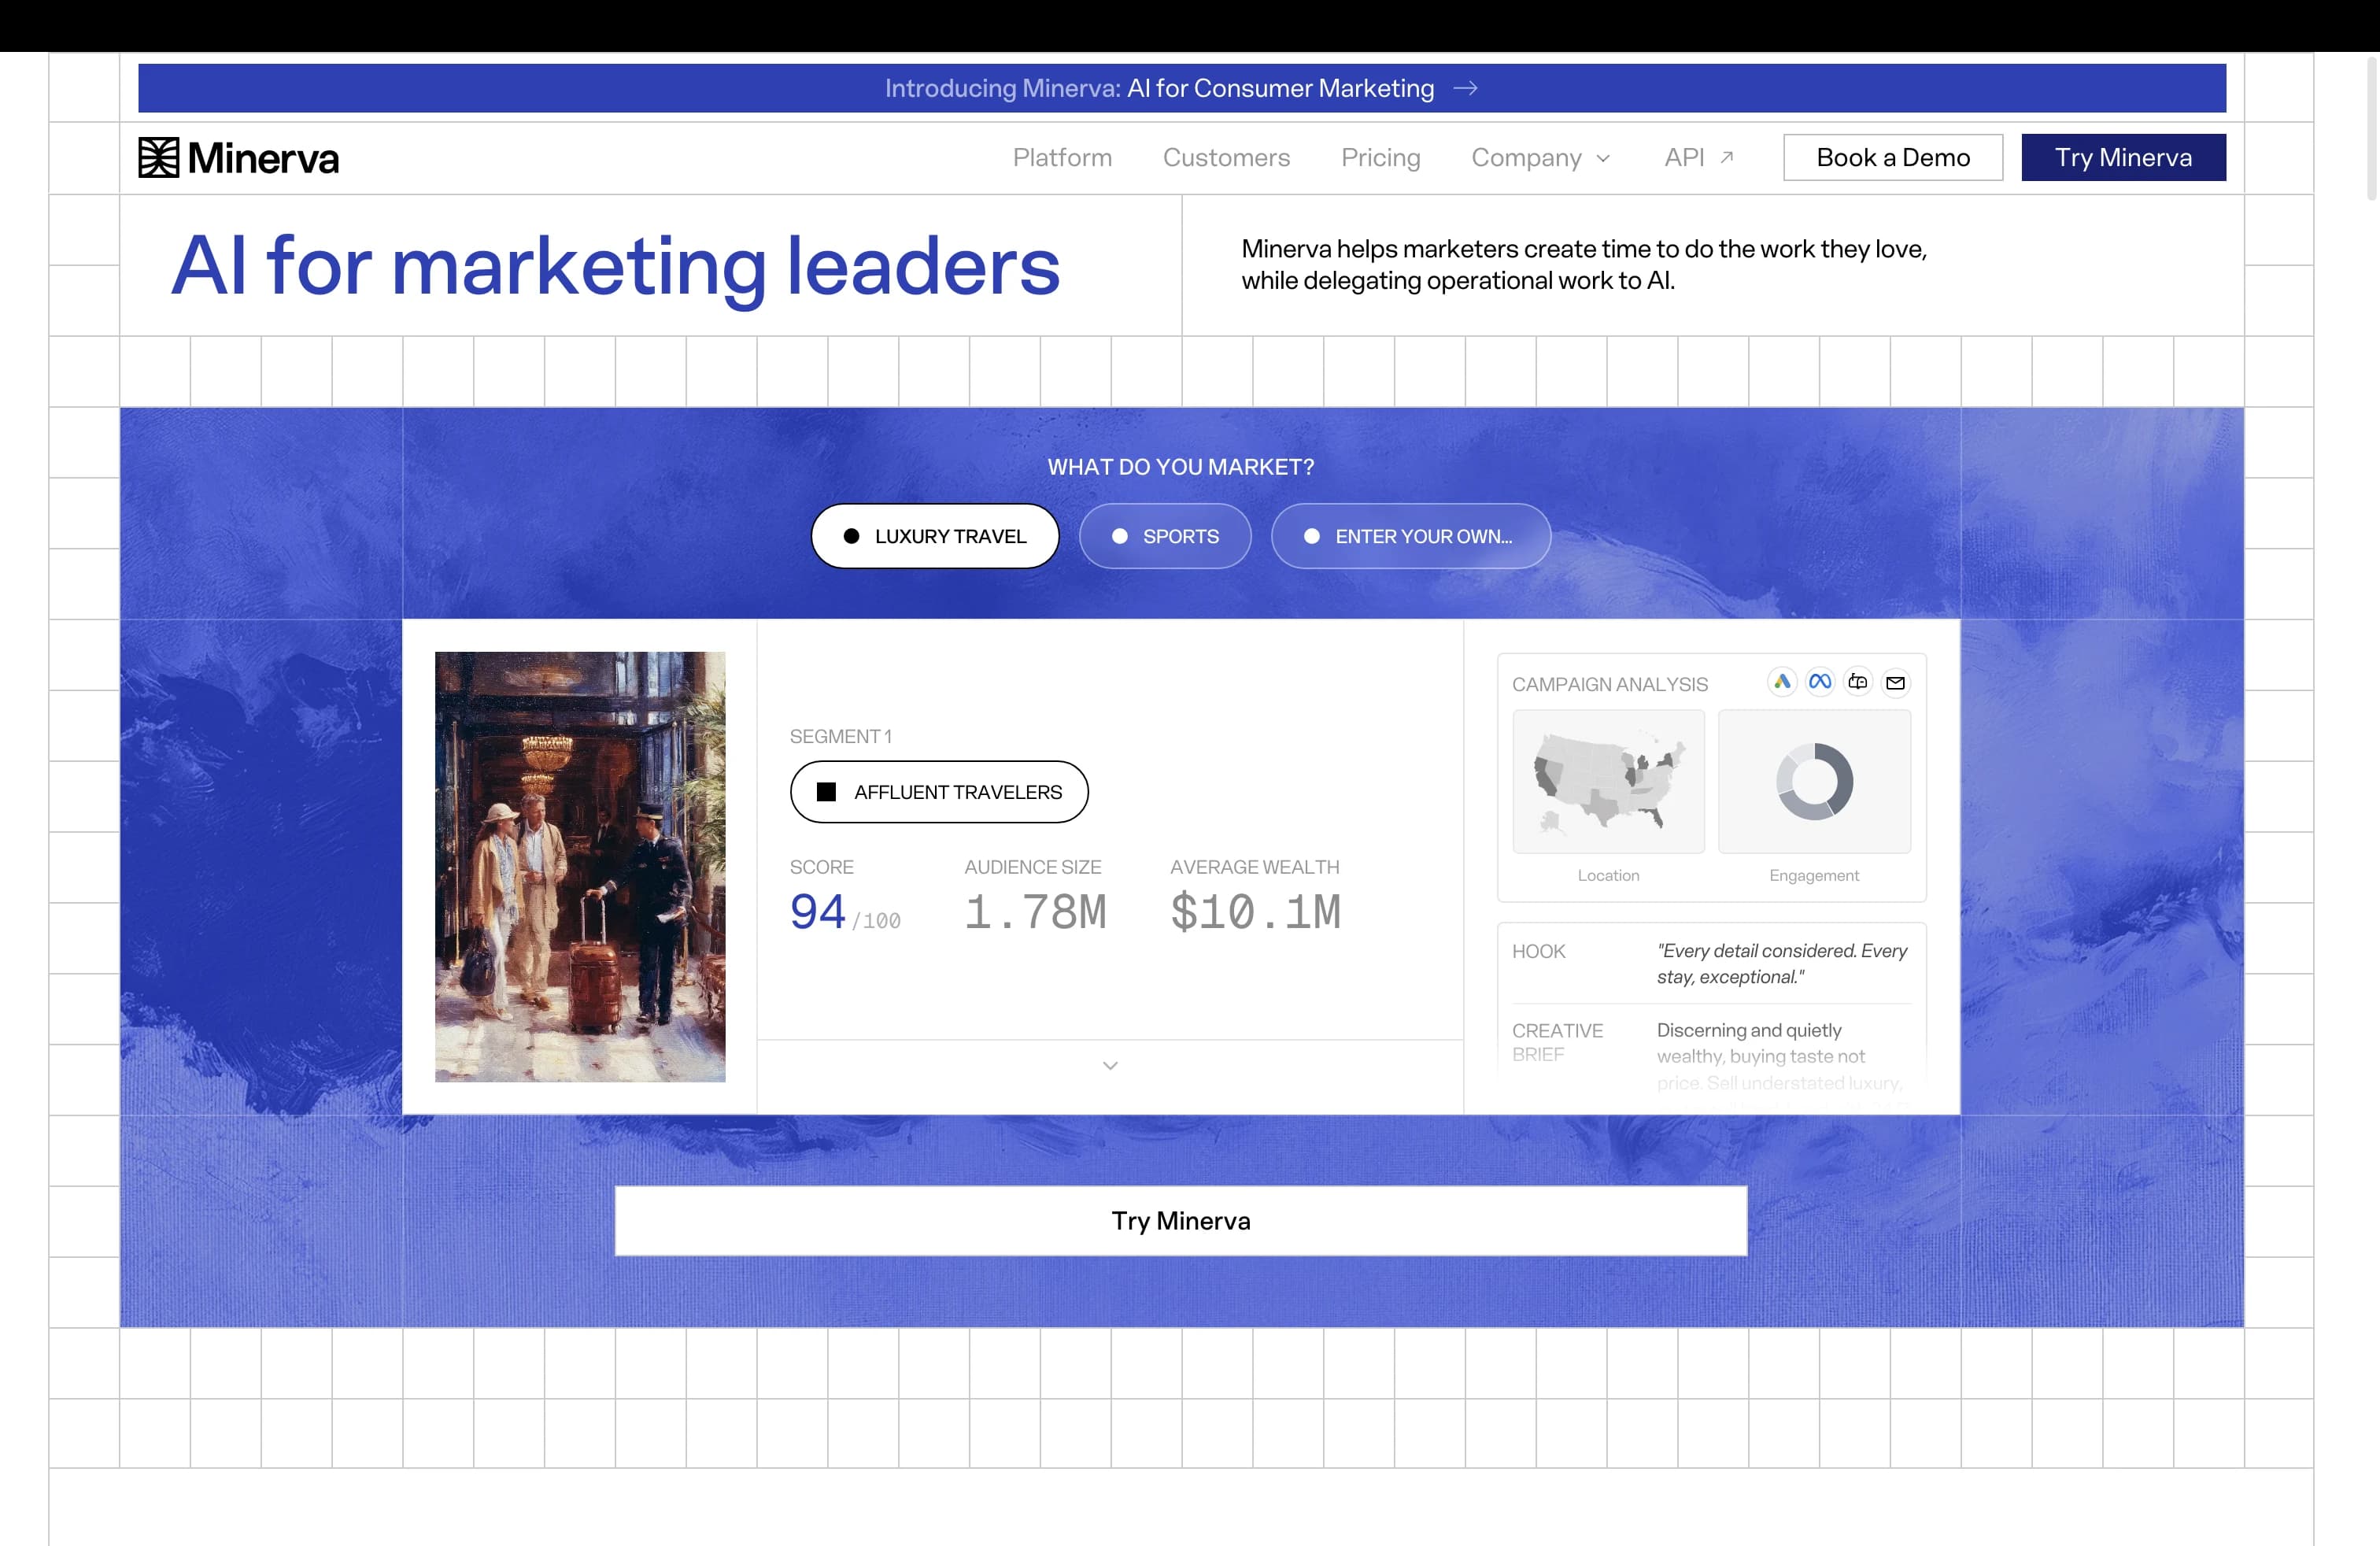
Task: Click the "WHAT DO YOU MARKET?" heading
Action: tap(1181, 467)
